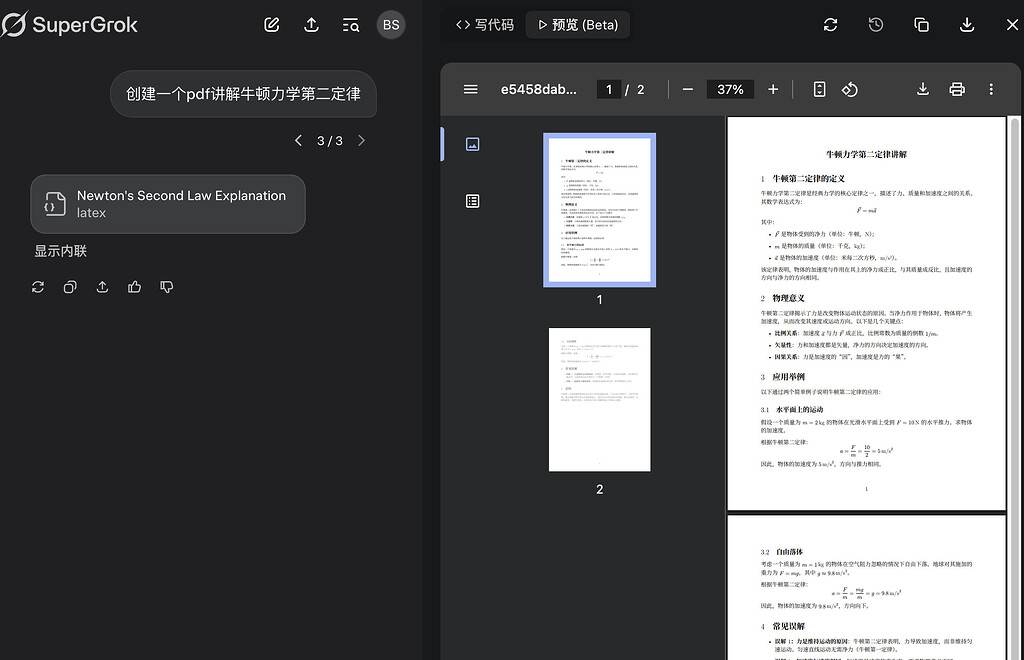Click the 37% zoom level field
Viewport: 1024px width, 660px height.
730,89
